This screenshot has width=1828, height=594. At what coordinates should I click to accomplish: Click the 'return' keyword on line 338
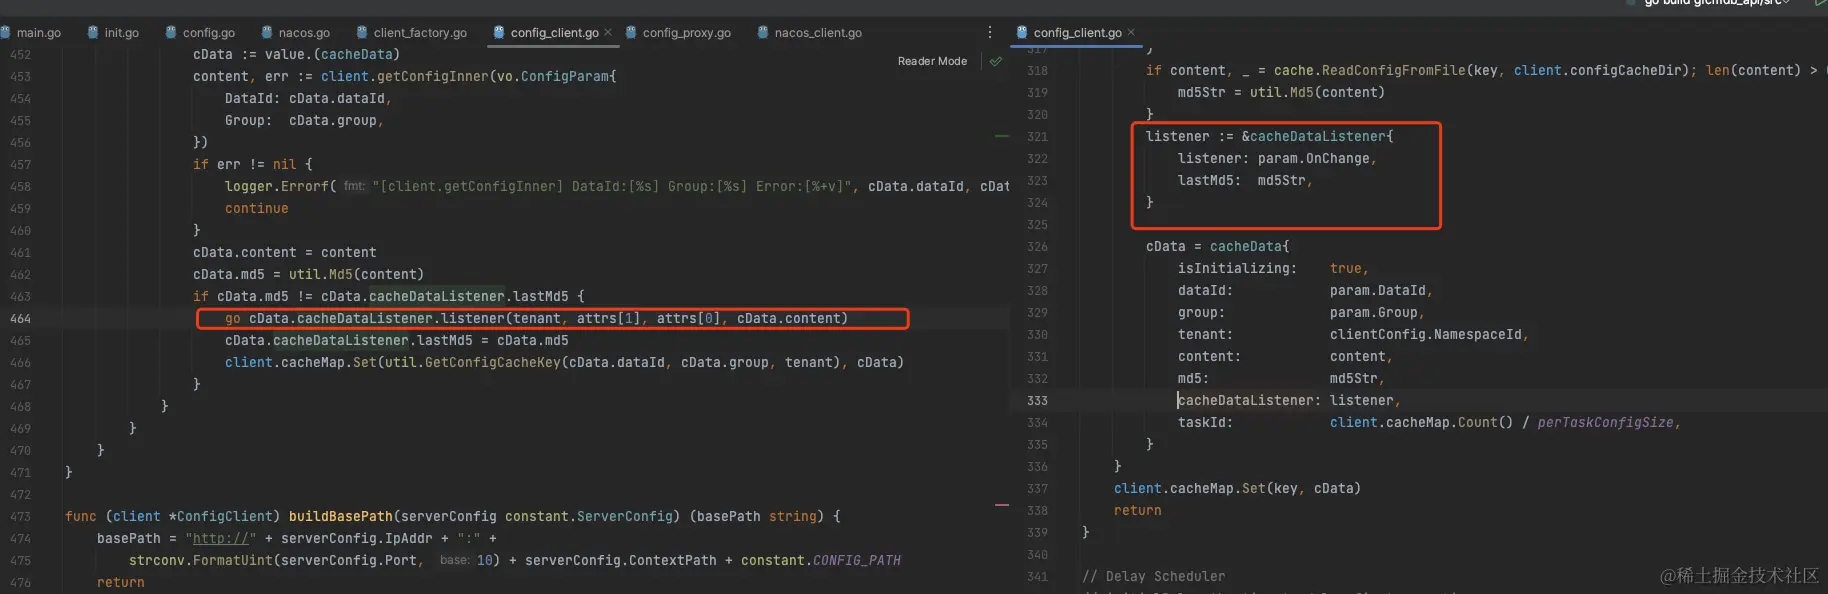pyautogui.click(x=1138, y=510)
